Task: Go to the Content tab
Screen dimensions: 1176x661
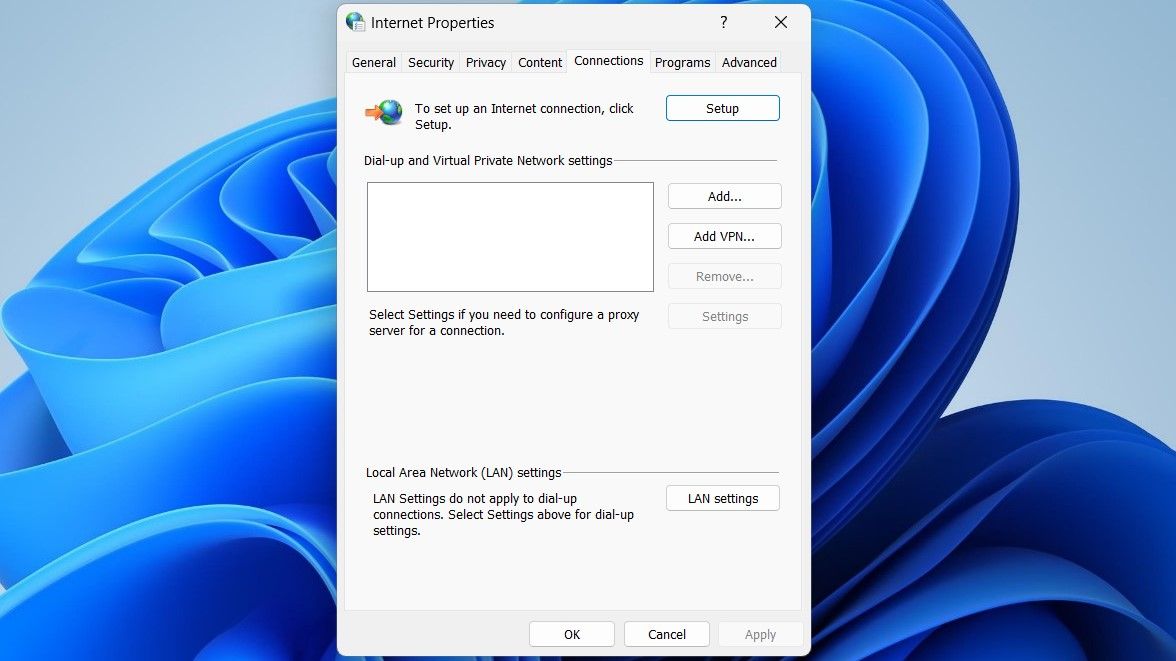Action: [x=539, y=62]
